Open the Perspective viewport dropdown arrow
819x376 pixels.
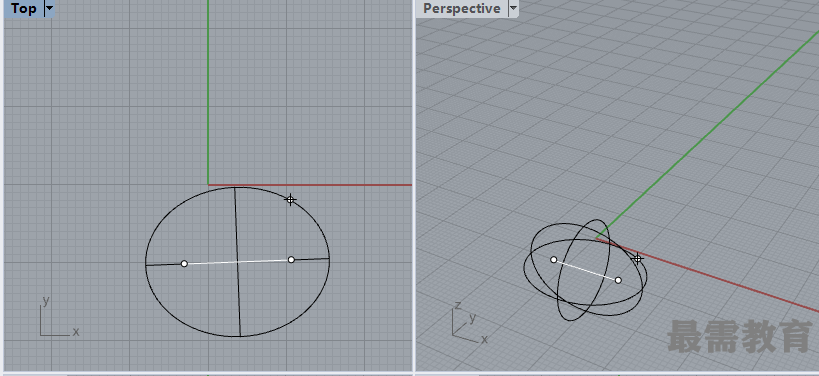point(513,8)
